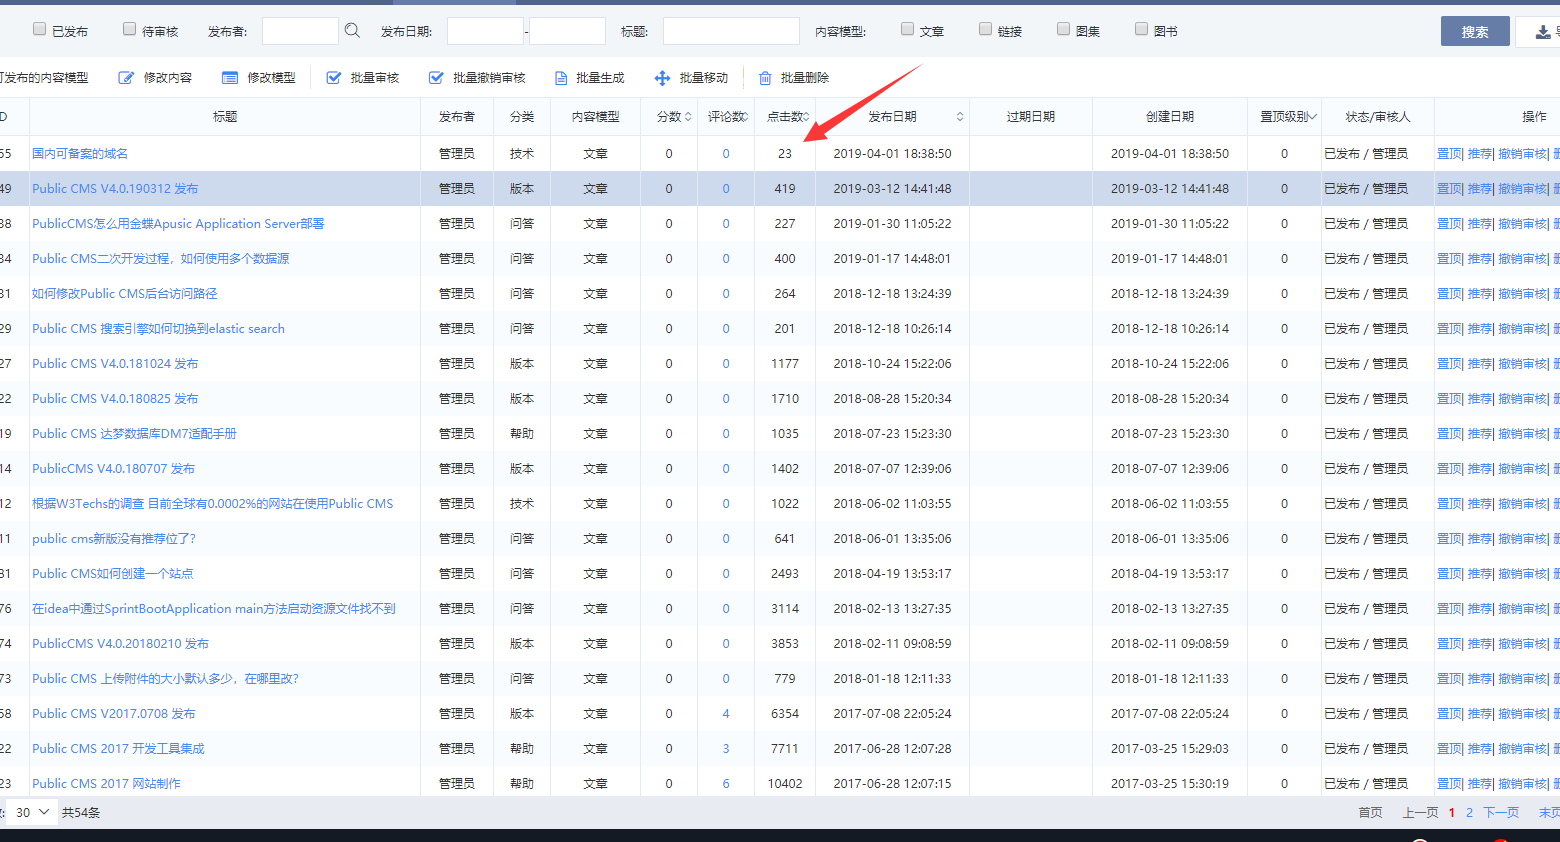The height and width of the screenshot is (842, 1560).
Task: Click 首页 pagination link
Action: click(x=1370, y=812)
